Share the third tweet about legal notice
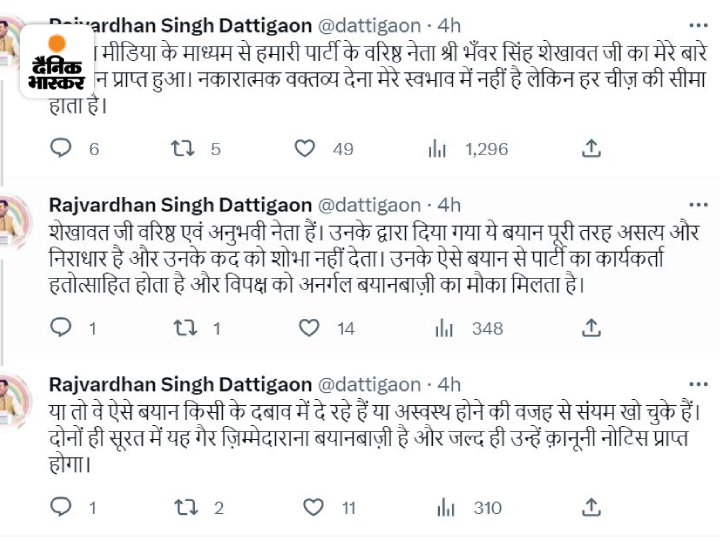Viewport: 720px width, 548px height. [591, 508]
